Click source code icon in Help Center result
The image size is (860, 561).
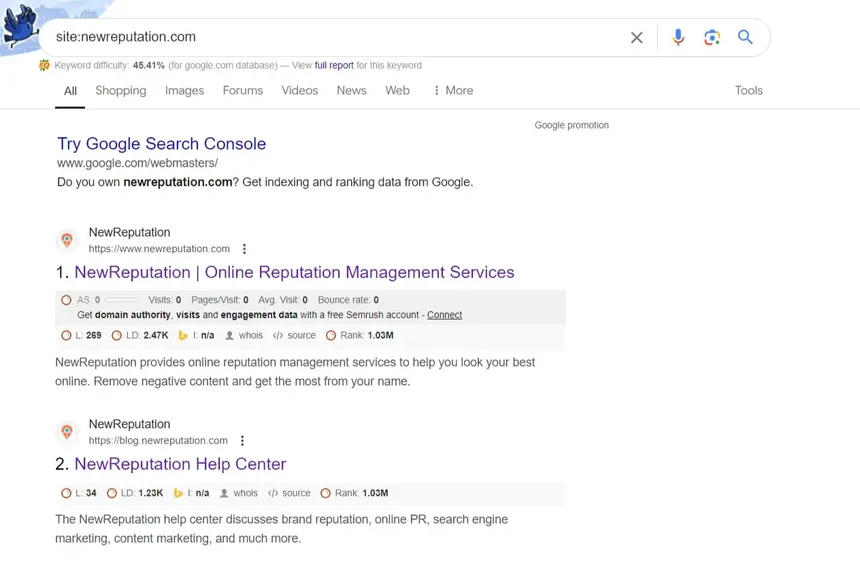coord(273,494)
